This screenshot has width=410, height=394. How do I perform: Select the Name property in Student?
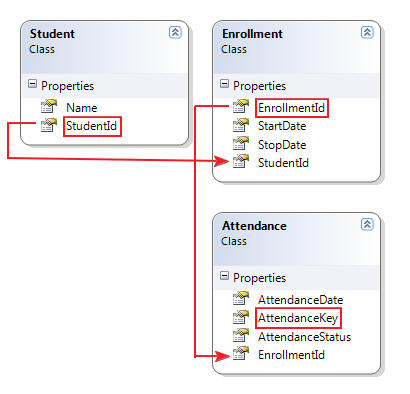click(82, 108)
